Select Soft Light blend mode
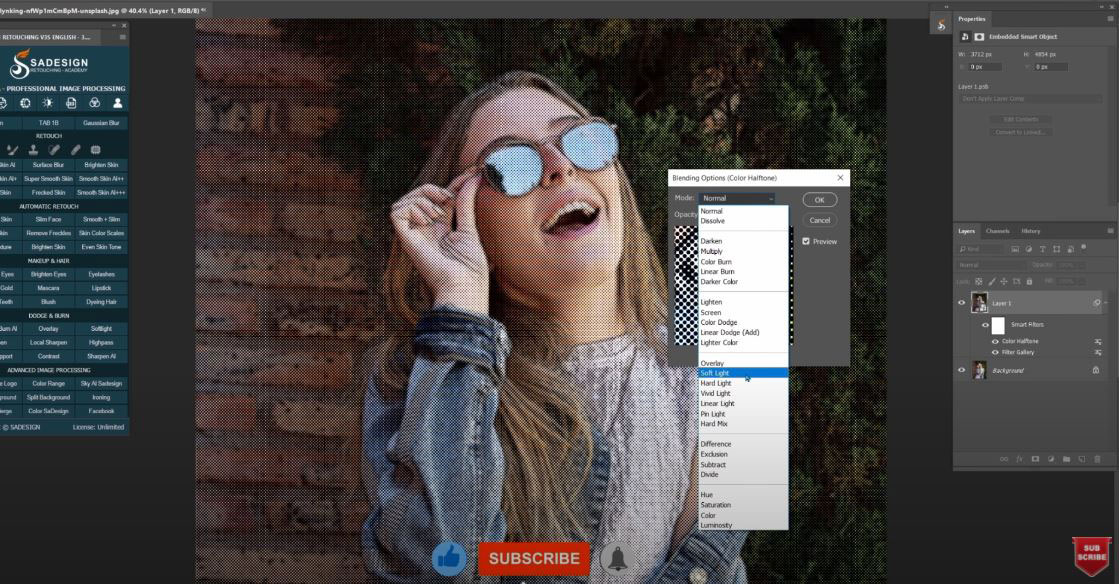 pyautogui.click(x=716, y=373)
